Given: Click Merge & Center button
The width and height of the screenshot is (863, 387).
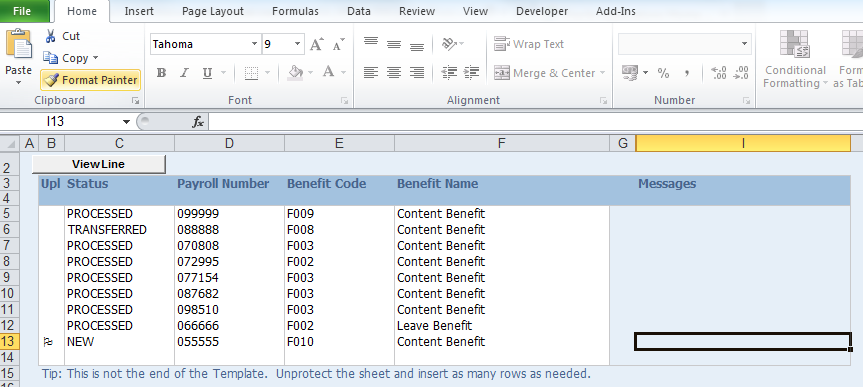Looking at the screenshot, I should (x=544, y=73).
